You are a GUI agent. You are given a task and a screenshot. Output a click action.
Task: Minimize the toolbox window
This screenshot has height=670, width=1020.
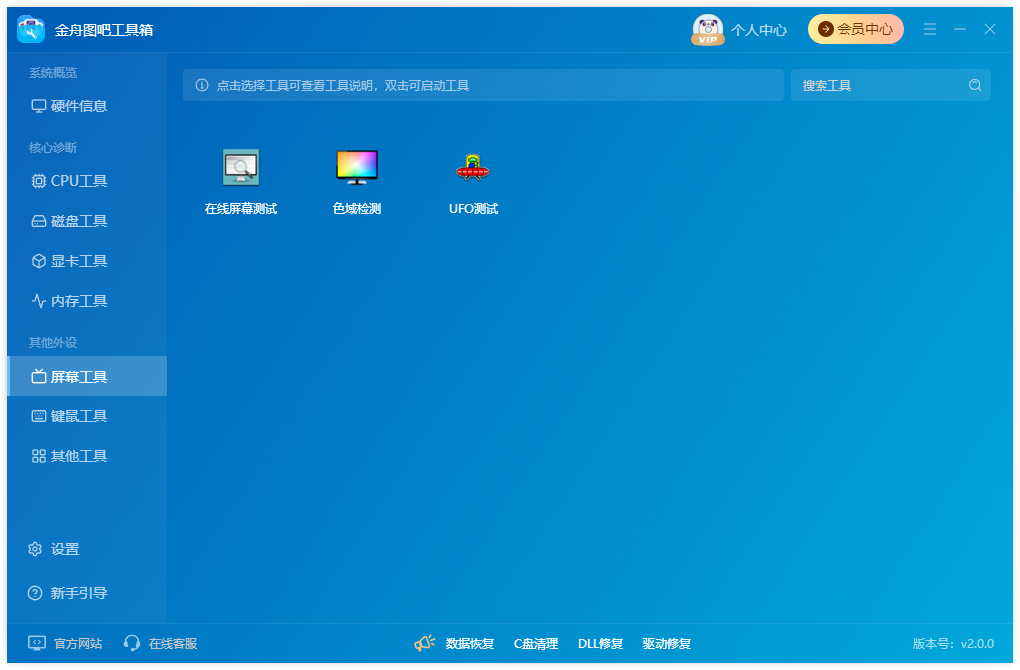click(960, 29)
